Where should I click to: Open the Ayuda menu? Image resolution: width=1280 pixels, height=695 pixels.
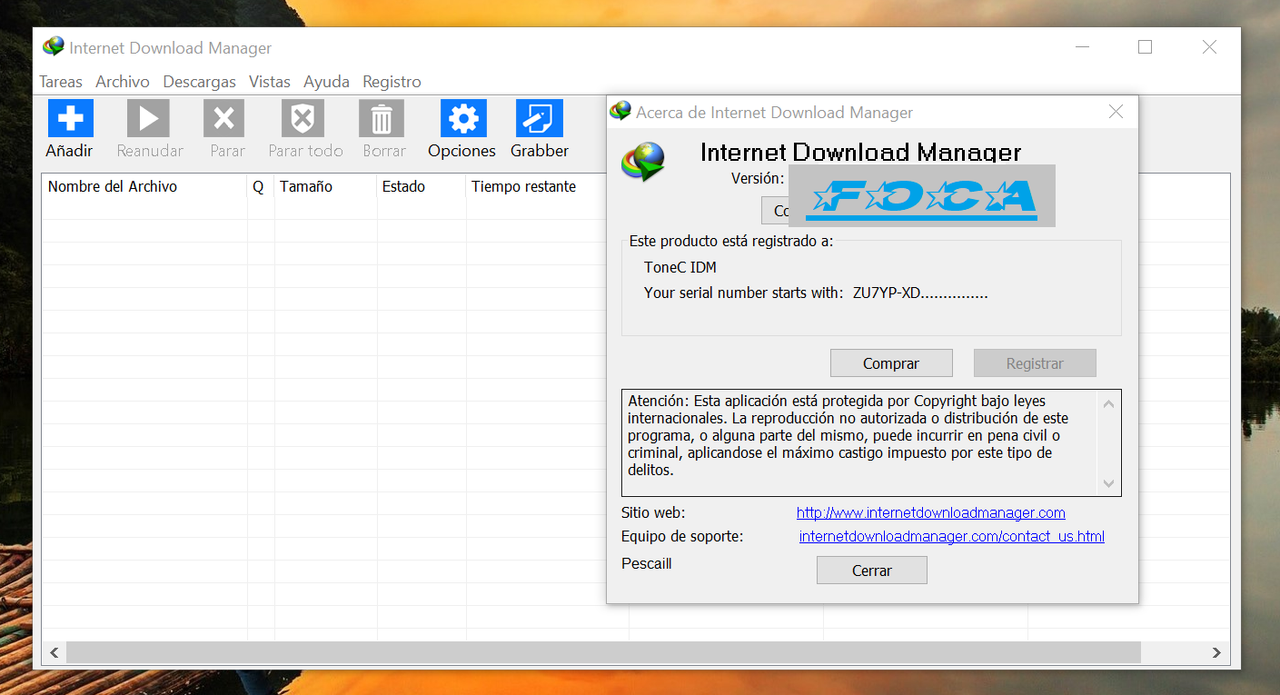(326, 82)
